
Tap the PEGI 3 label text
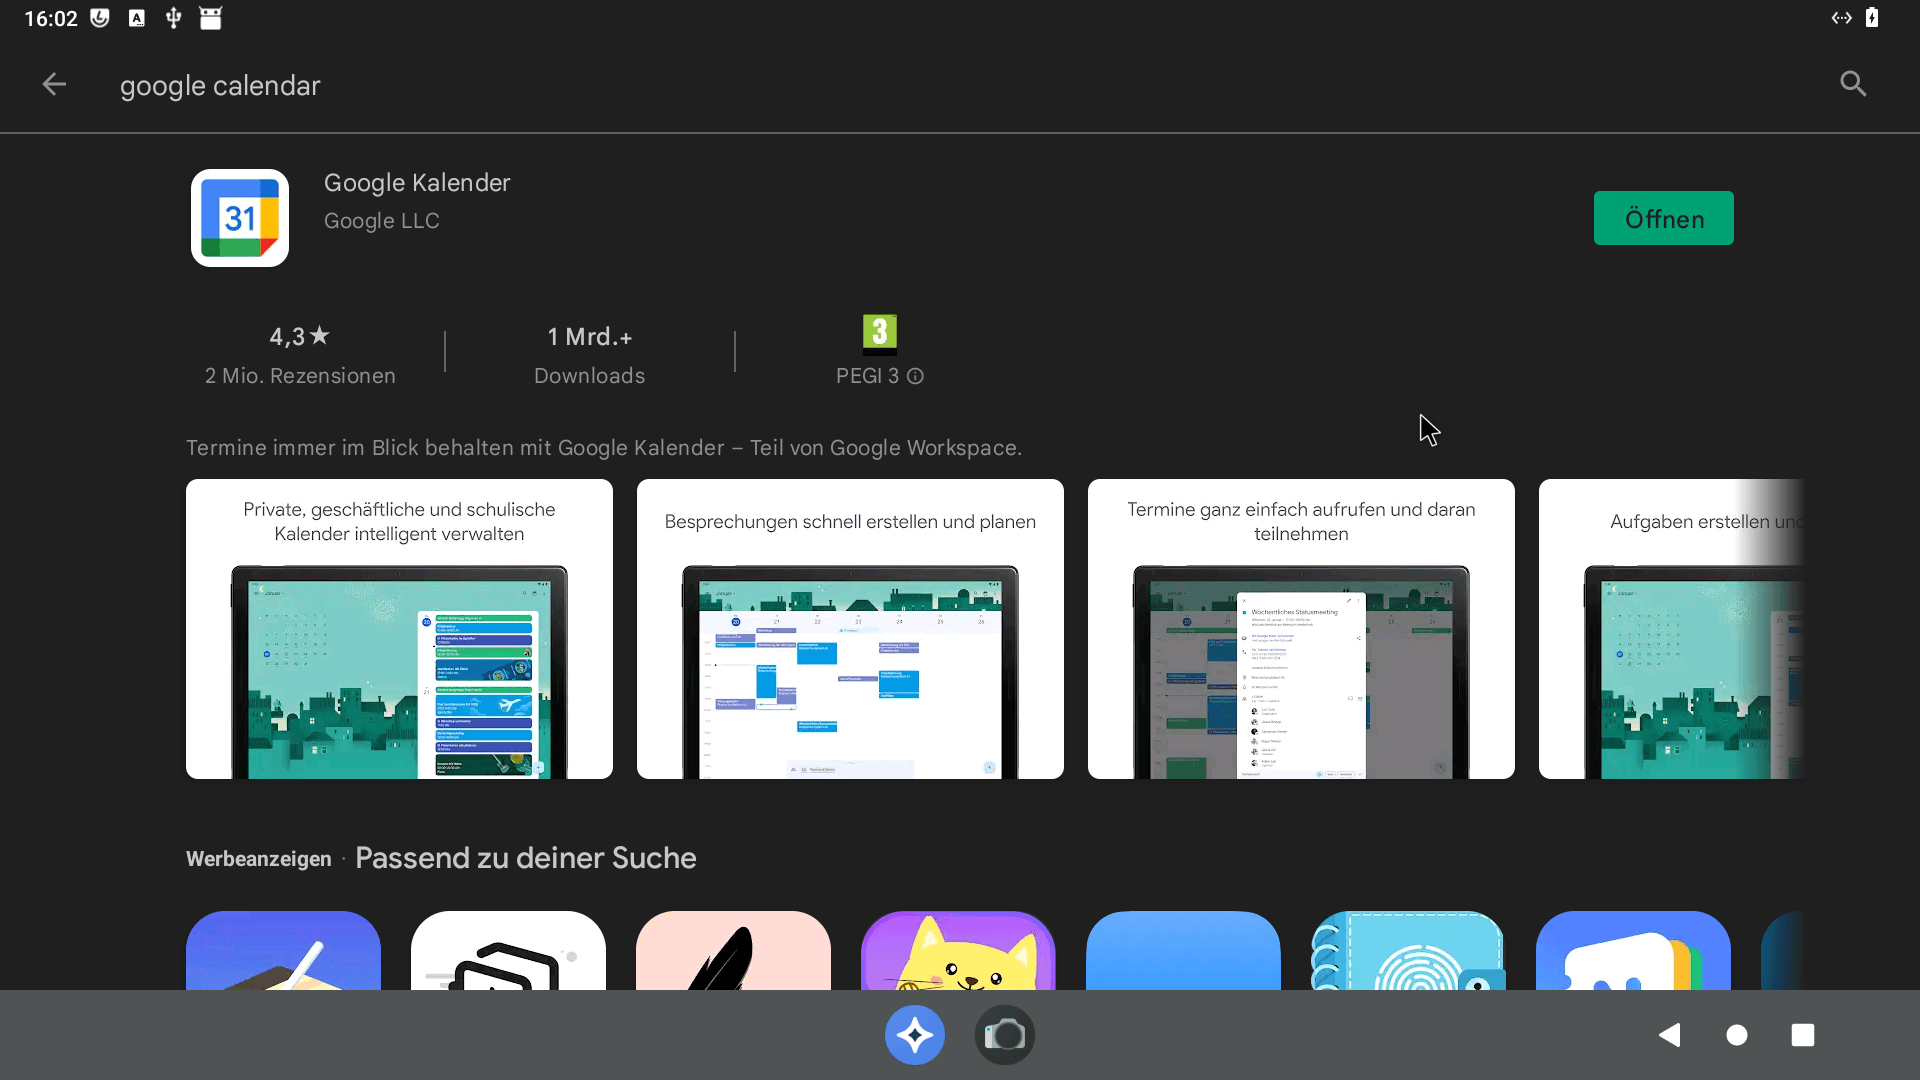click(867, 376)
